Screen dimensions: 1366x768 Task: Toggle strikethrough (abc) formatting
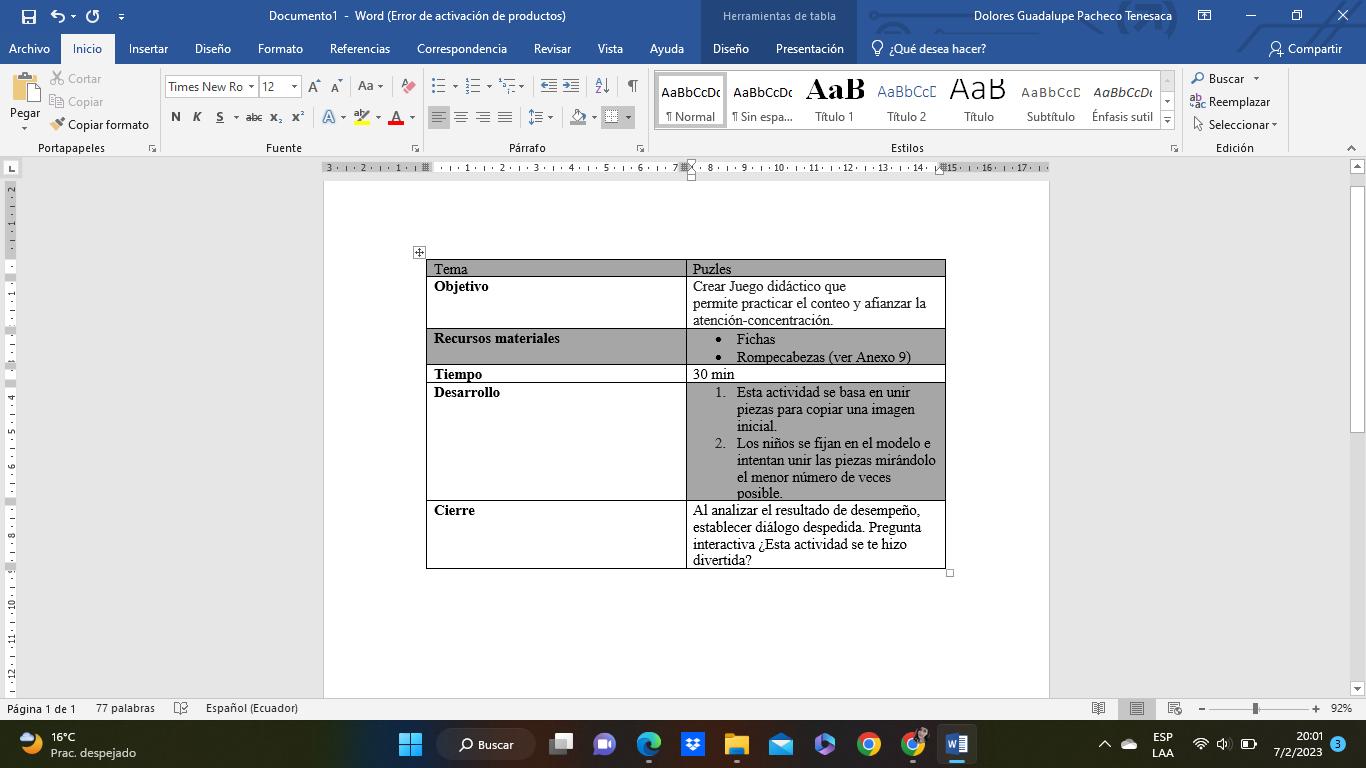point(254,117)
